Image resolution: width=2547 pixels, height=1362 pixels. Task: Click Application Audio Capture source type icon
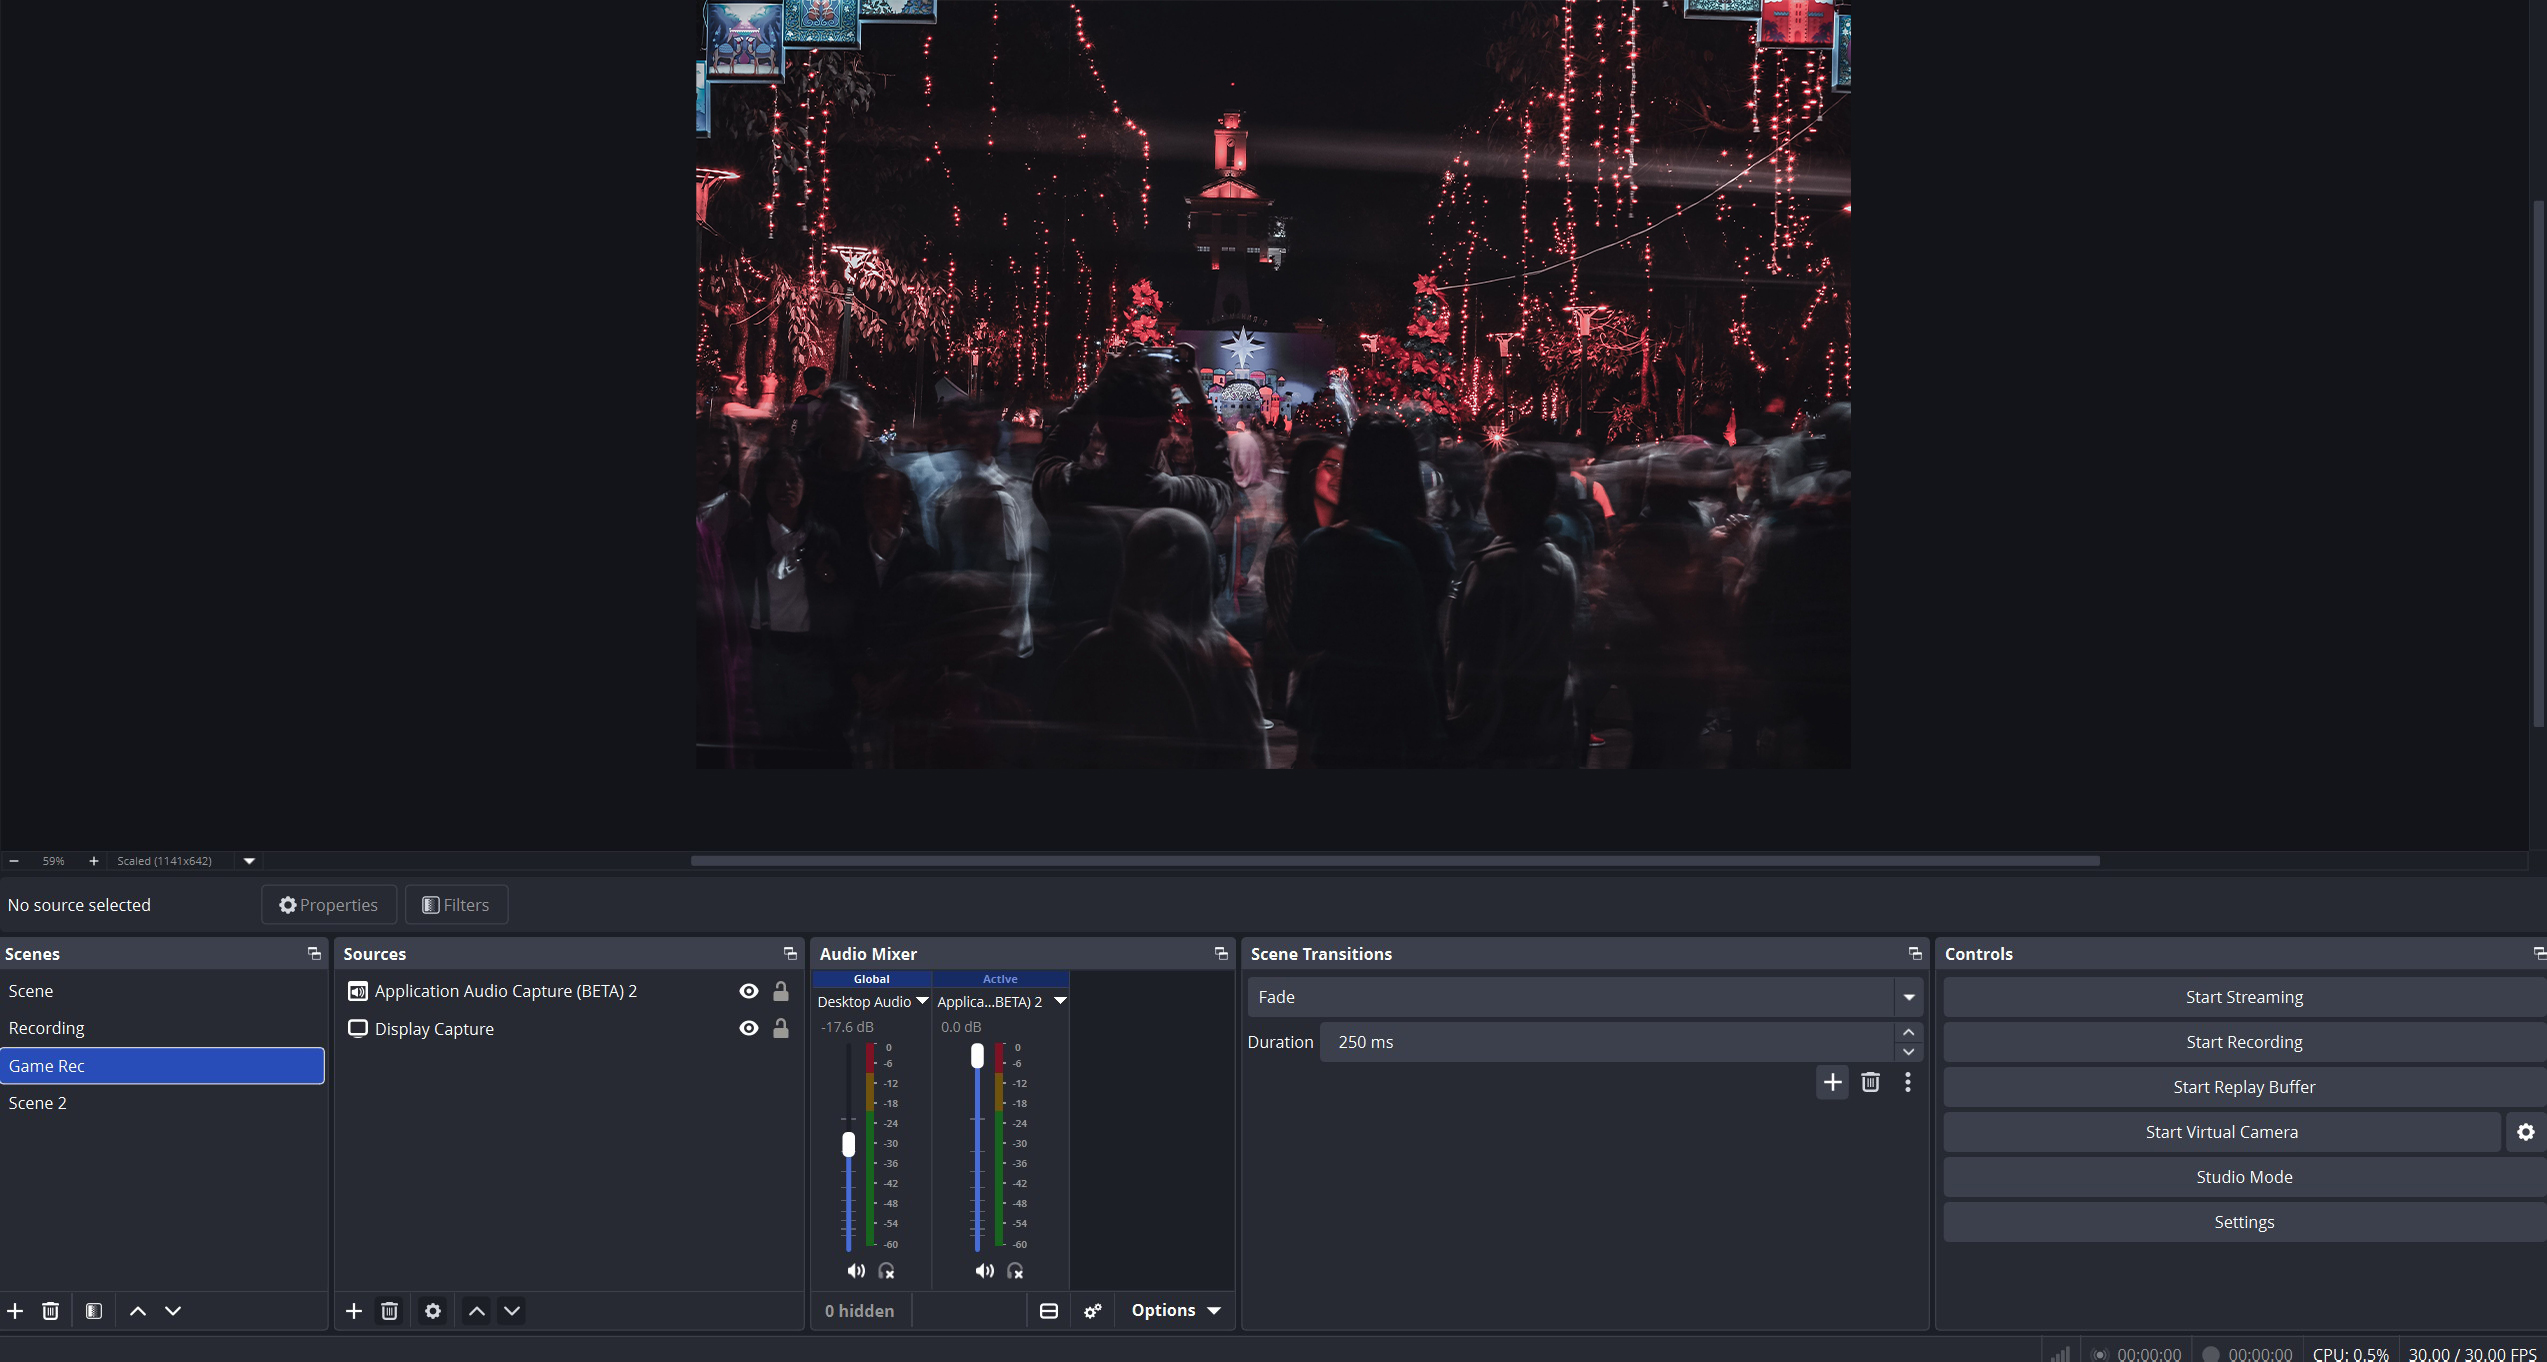[357, 991]
